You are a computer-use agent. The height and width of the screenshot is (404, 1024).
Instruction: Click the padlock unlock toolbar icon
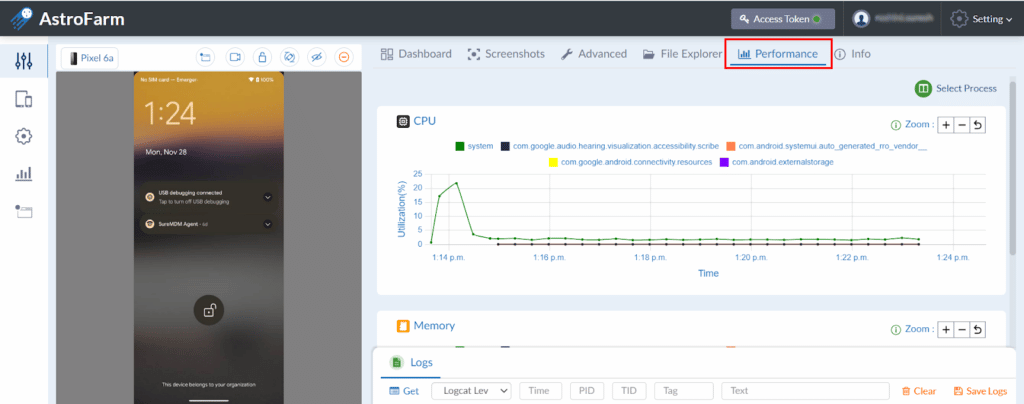pyautogui.click(x=262, y=57)
